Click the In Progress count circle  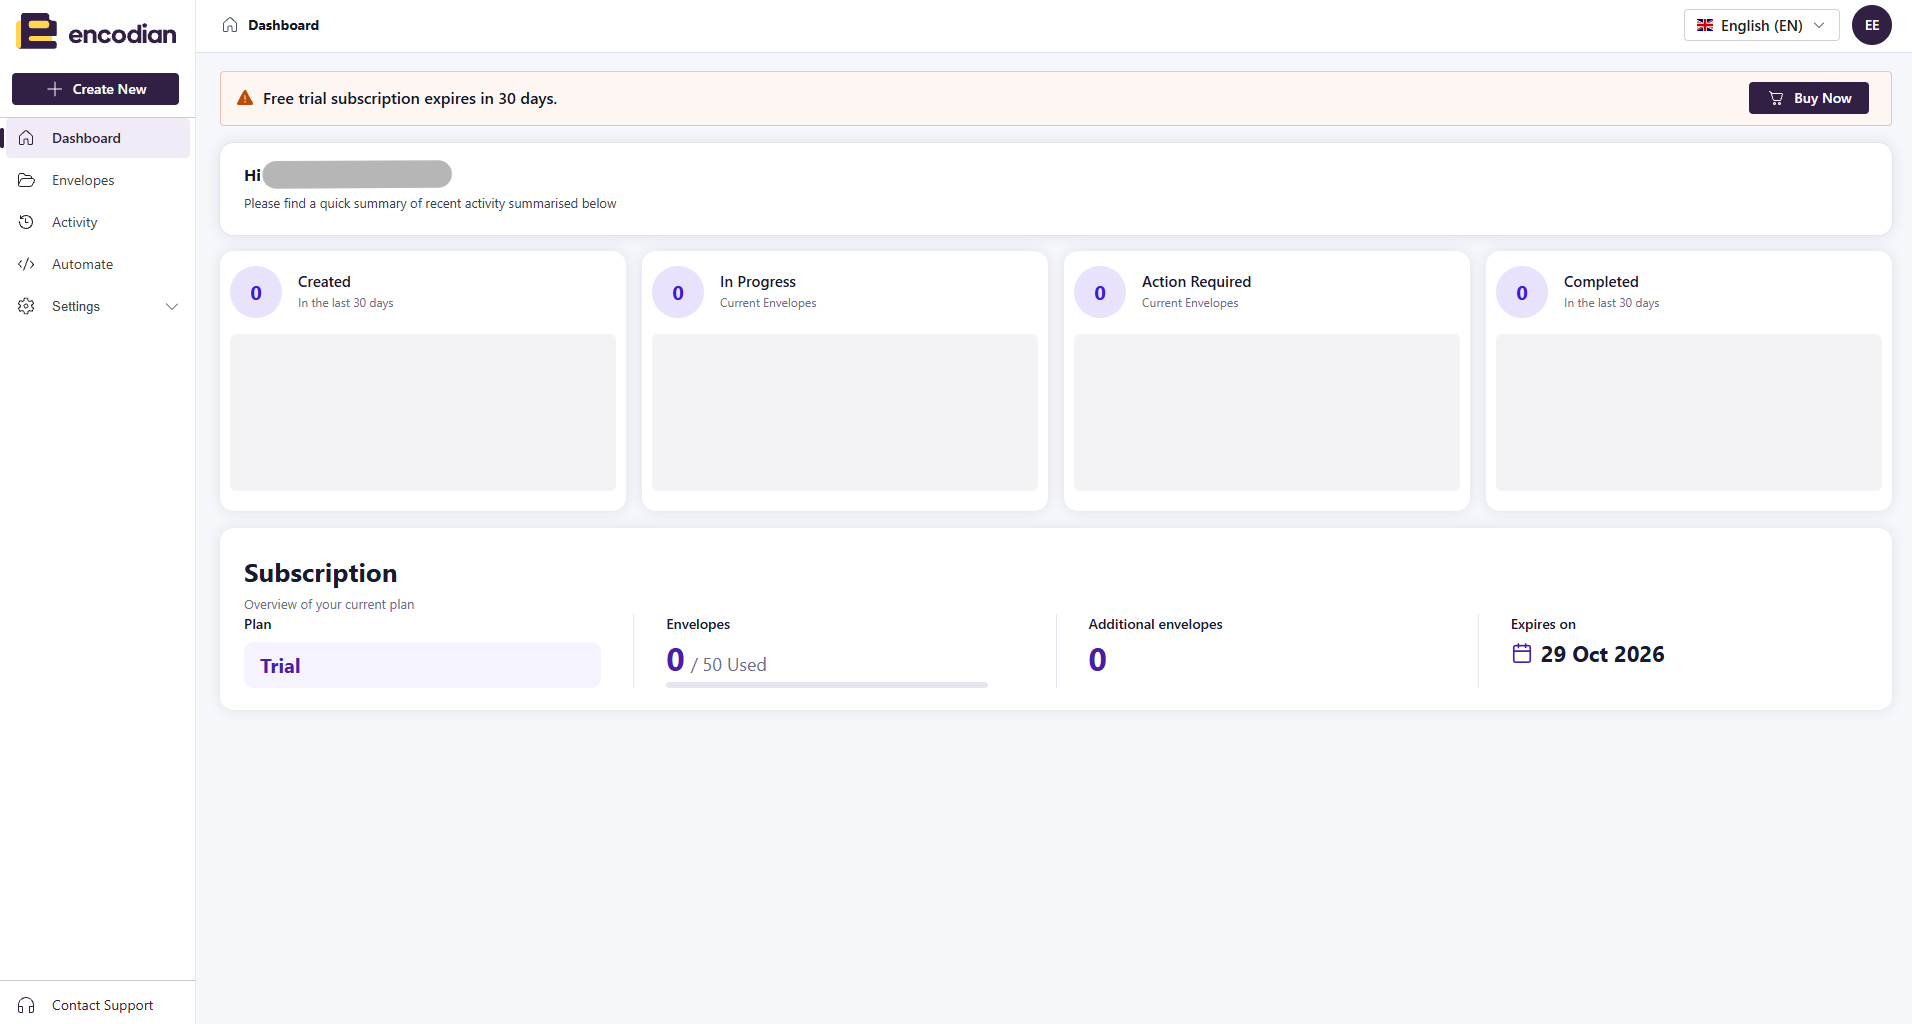tap(678, 292)
